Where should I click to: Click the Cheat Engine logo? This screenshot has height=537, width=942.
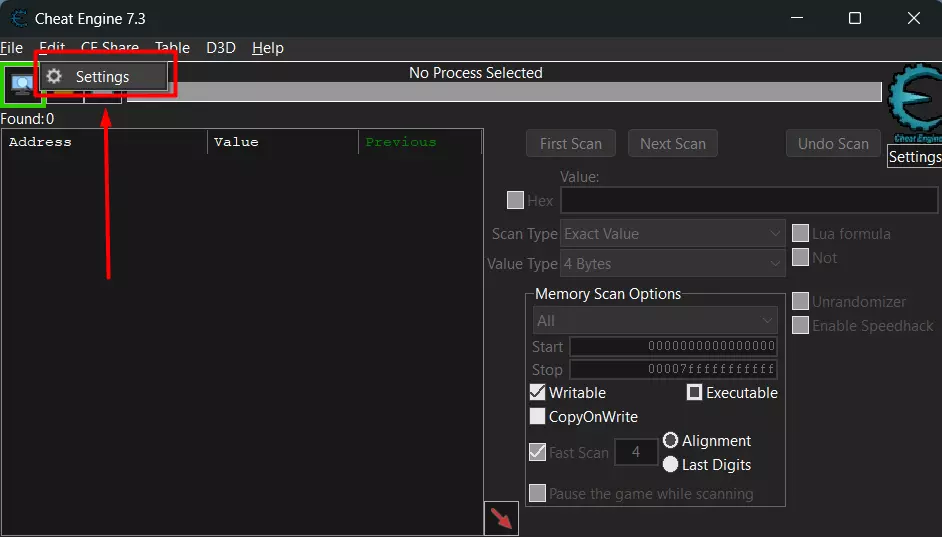(914, 102)
